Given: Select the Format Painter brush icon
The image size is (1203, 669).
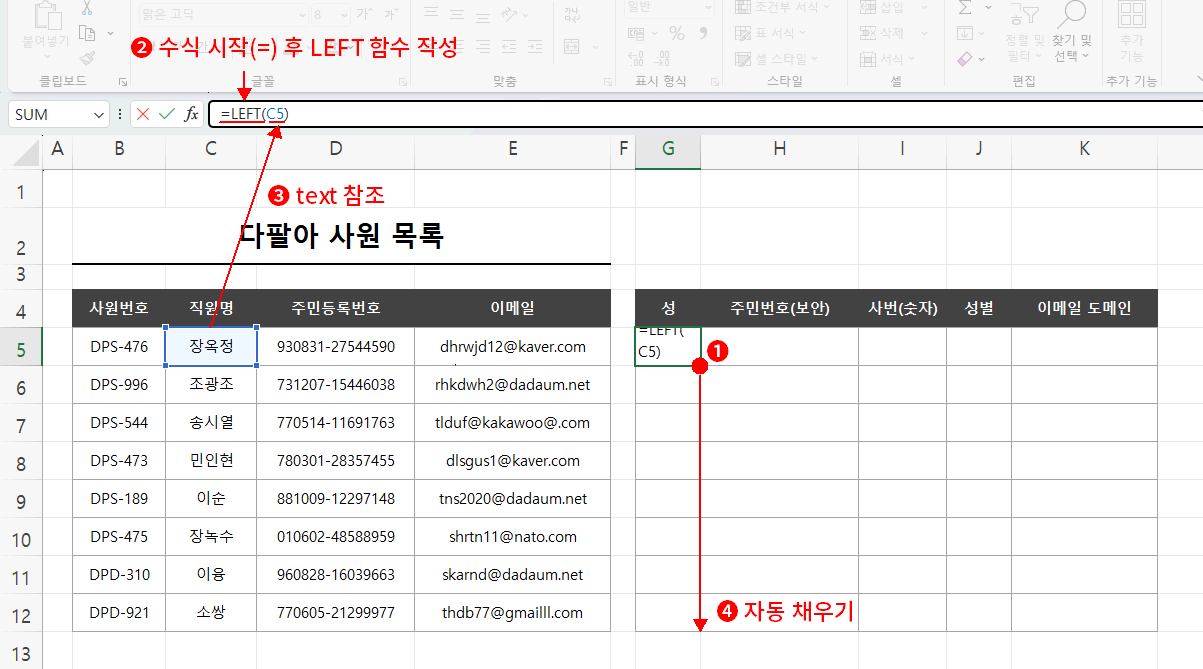Looking at the screenshot, I should [x=87, y=58].
